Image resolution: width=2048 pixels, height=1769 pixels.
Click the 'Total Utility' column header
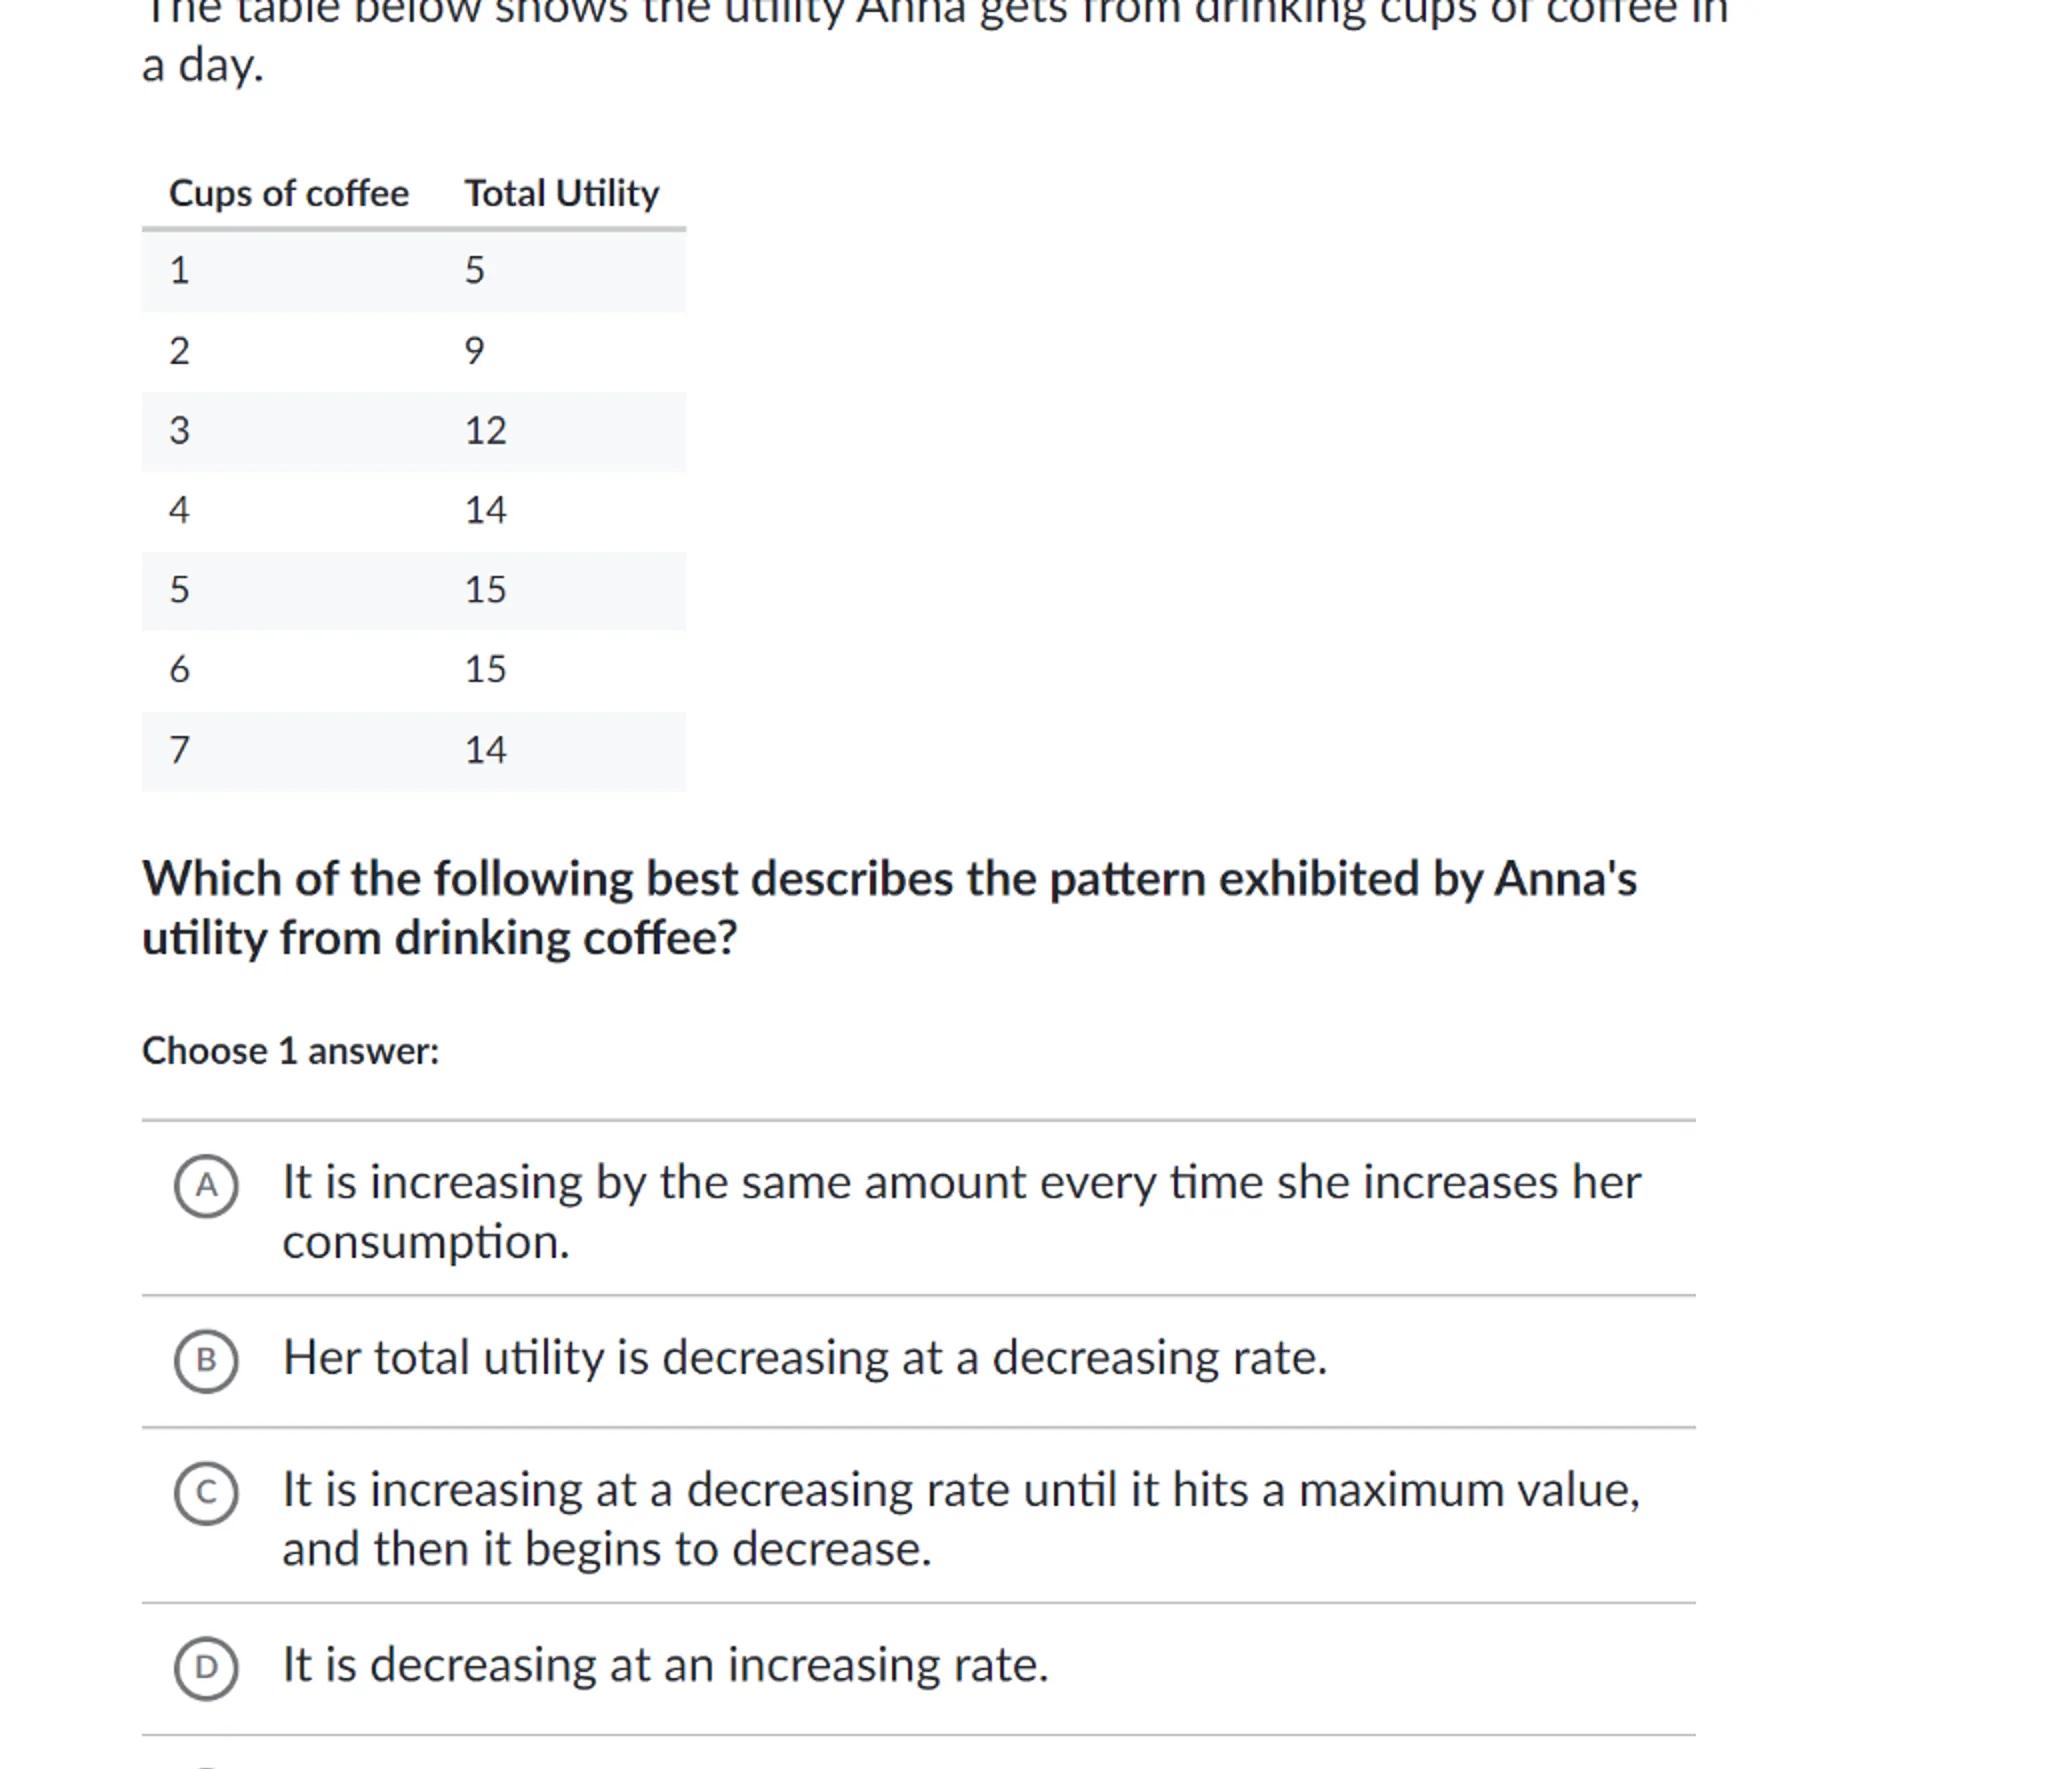coord(561,193)
